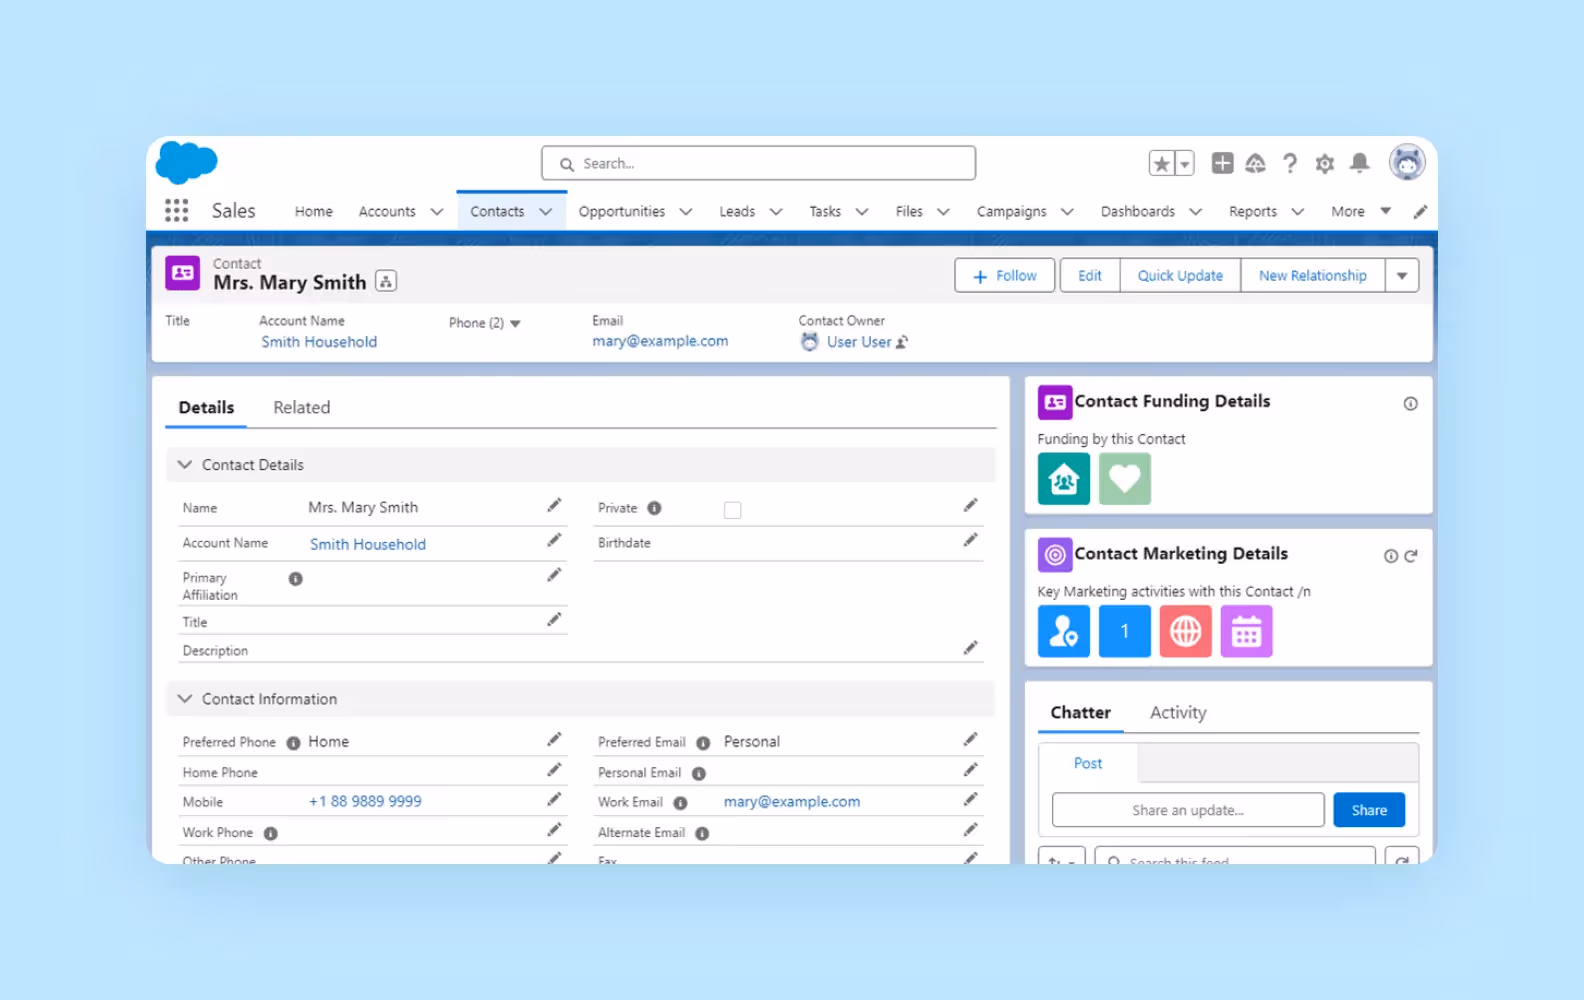
Task: Open the User User owner link
Action: [859, 342]
